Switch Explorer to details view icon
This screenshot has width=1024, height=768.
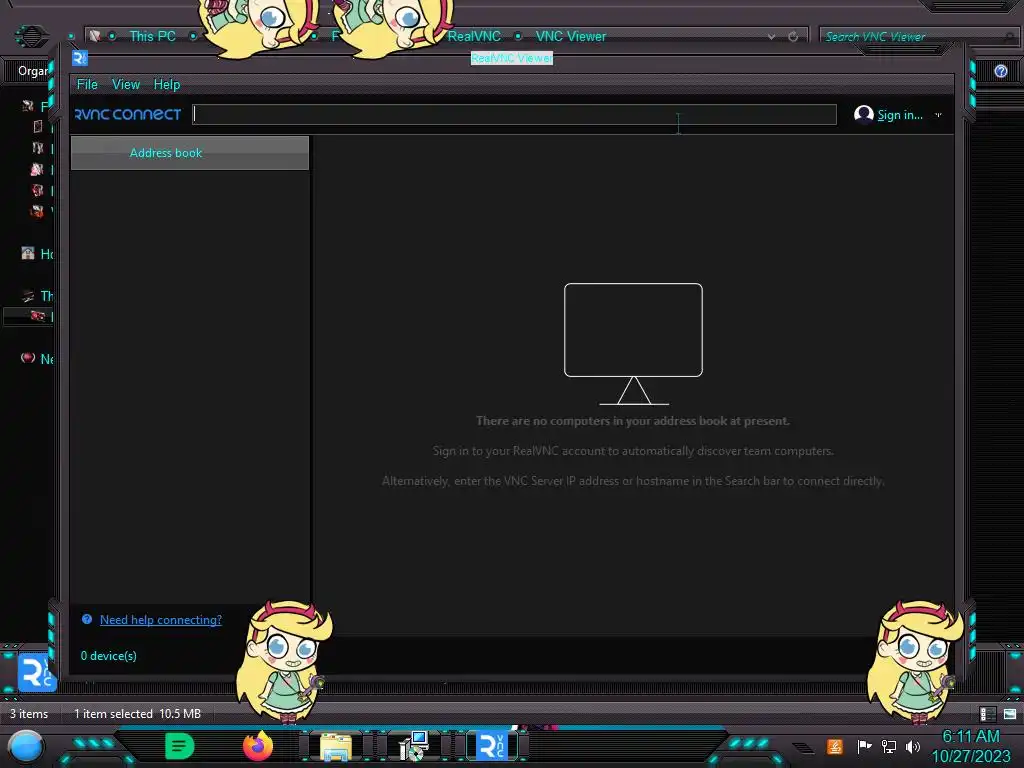click(x=987, y=714)
